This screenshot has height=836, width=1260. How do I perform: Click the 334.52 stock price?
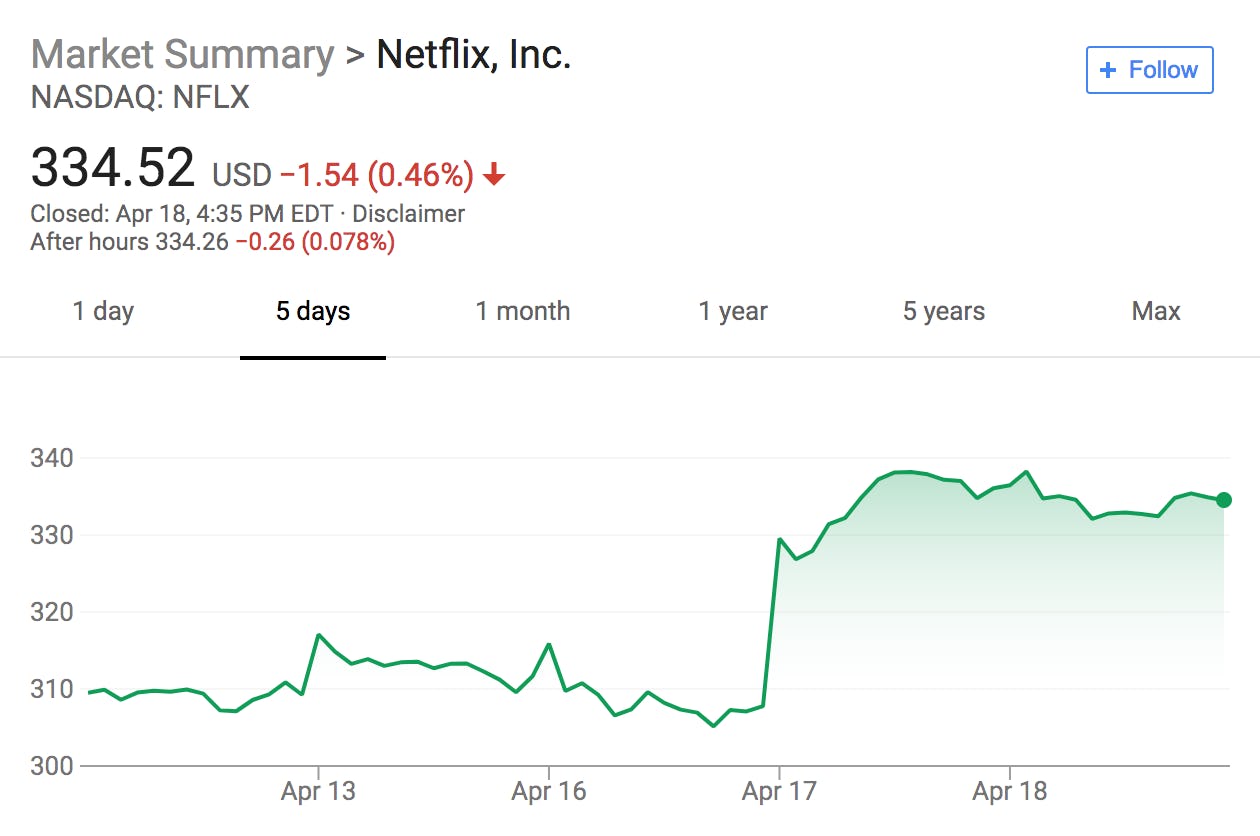tap(113, 167)
